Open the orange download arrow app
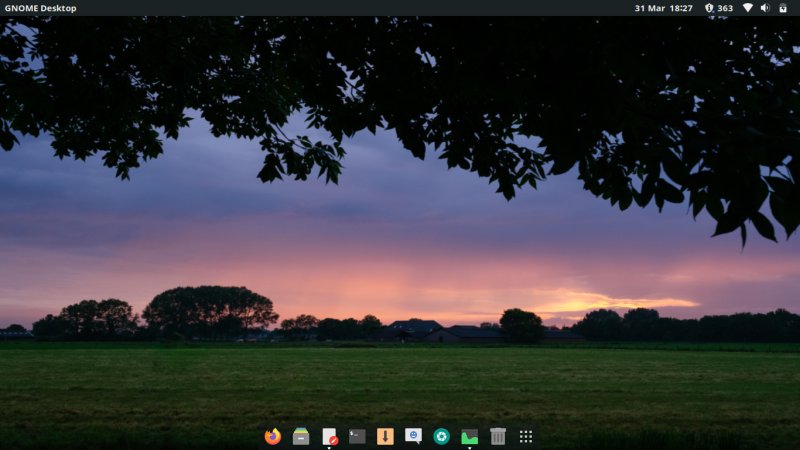 coord(385,436)
